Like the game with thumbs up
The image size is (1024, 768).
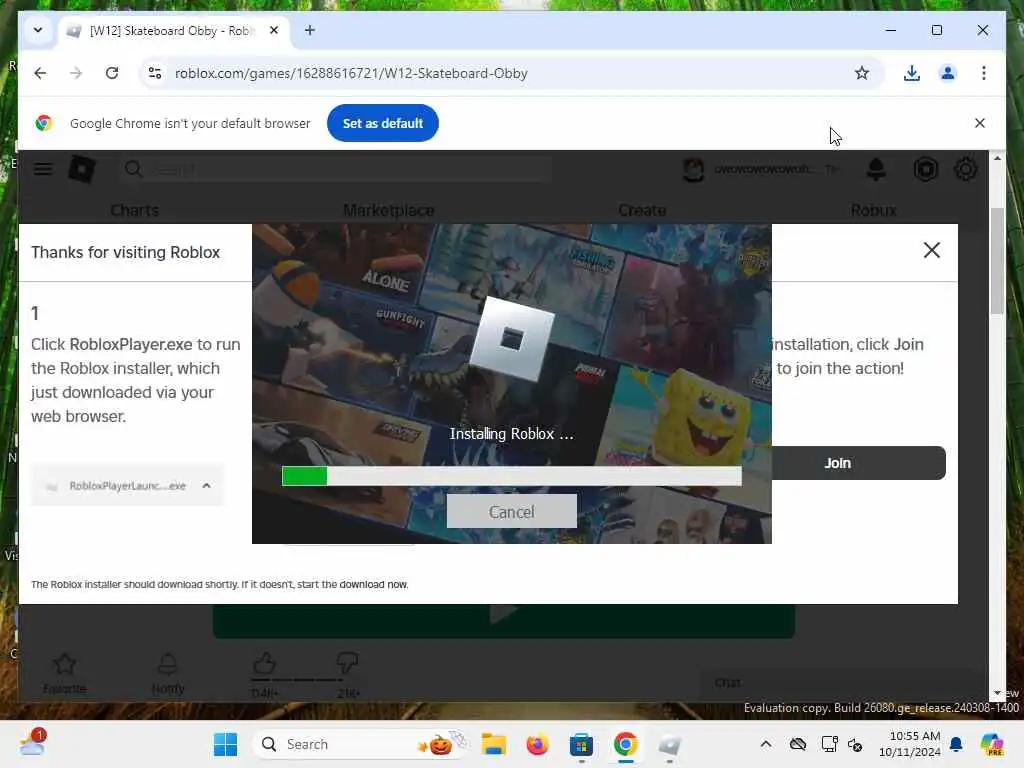(264, 664)
